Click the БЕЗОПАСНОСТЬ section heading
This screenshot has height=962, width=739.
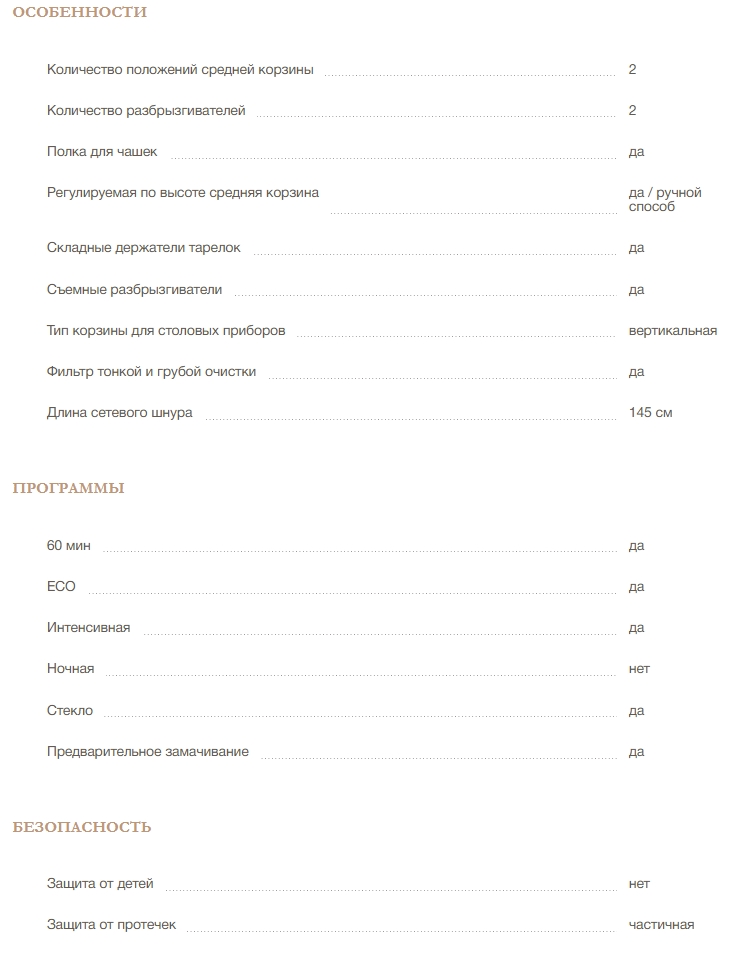point(82,827)
